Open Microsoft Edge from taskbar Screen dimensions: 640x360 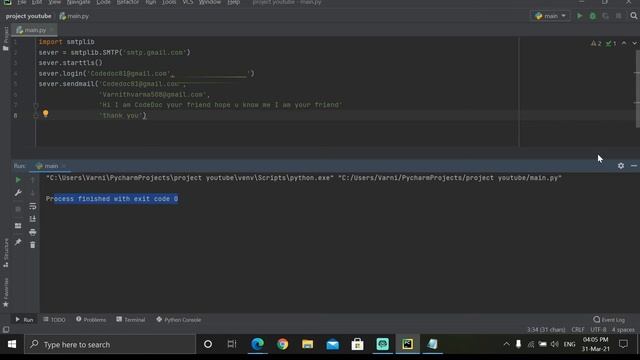tap(258, 344)
